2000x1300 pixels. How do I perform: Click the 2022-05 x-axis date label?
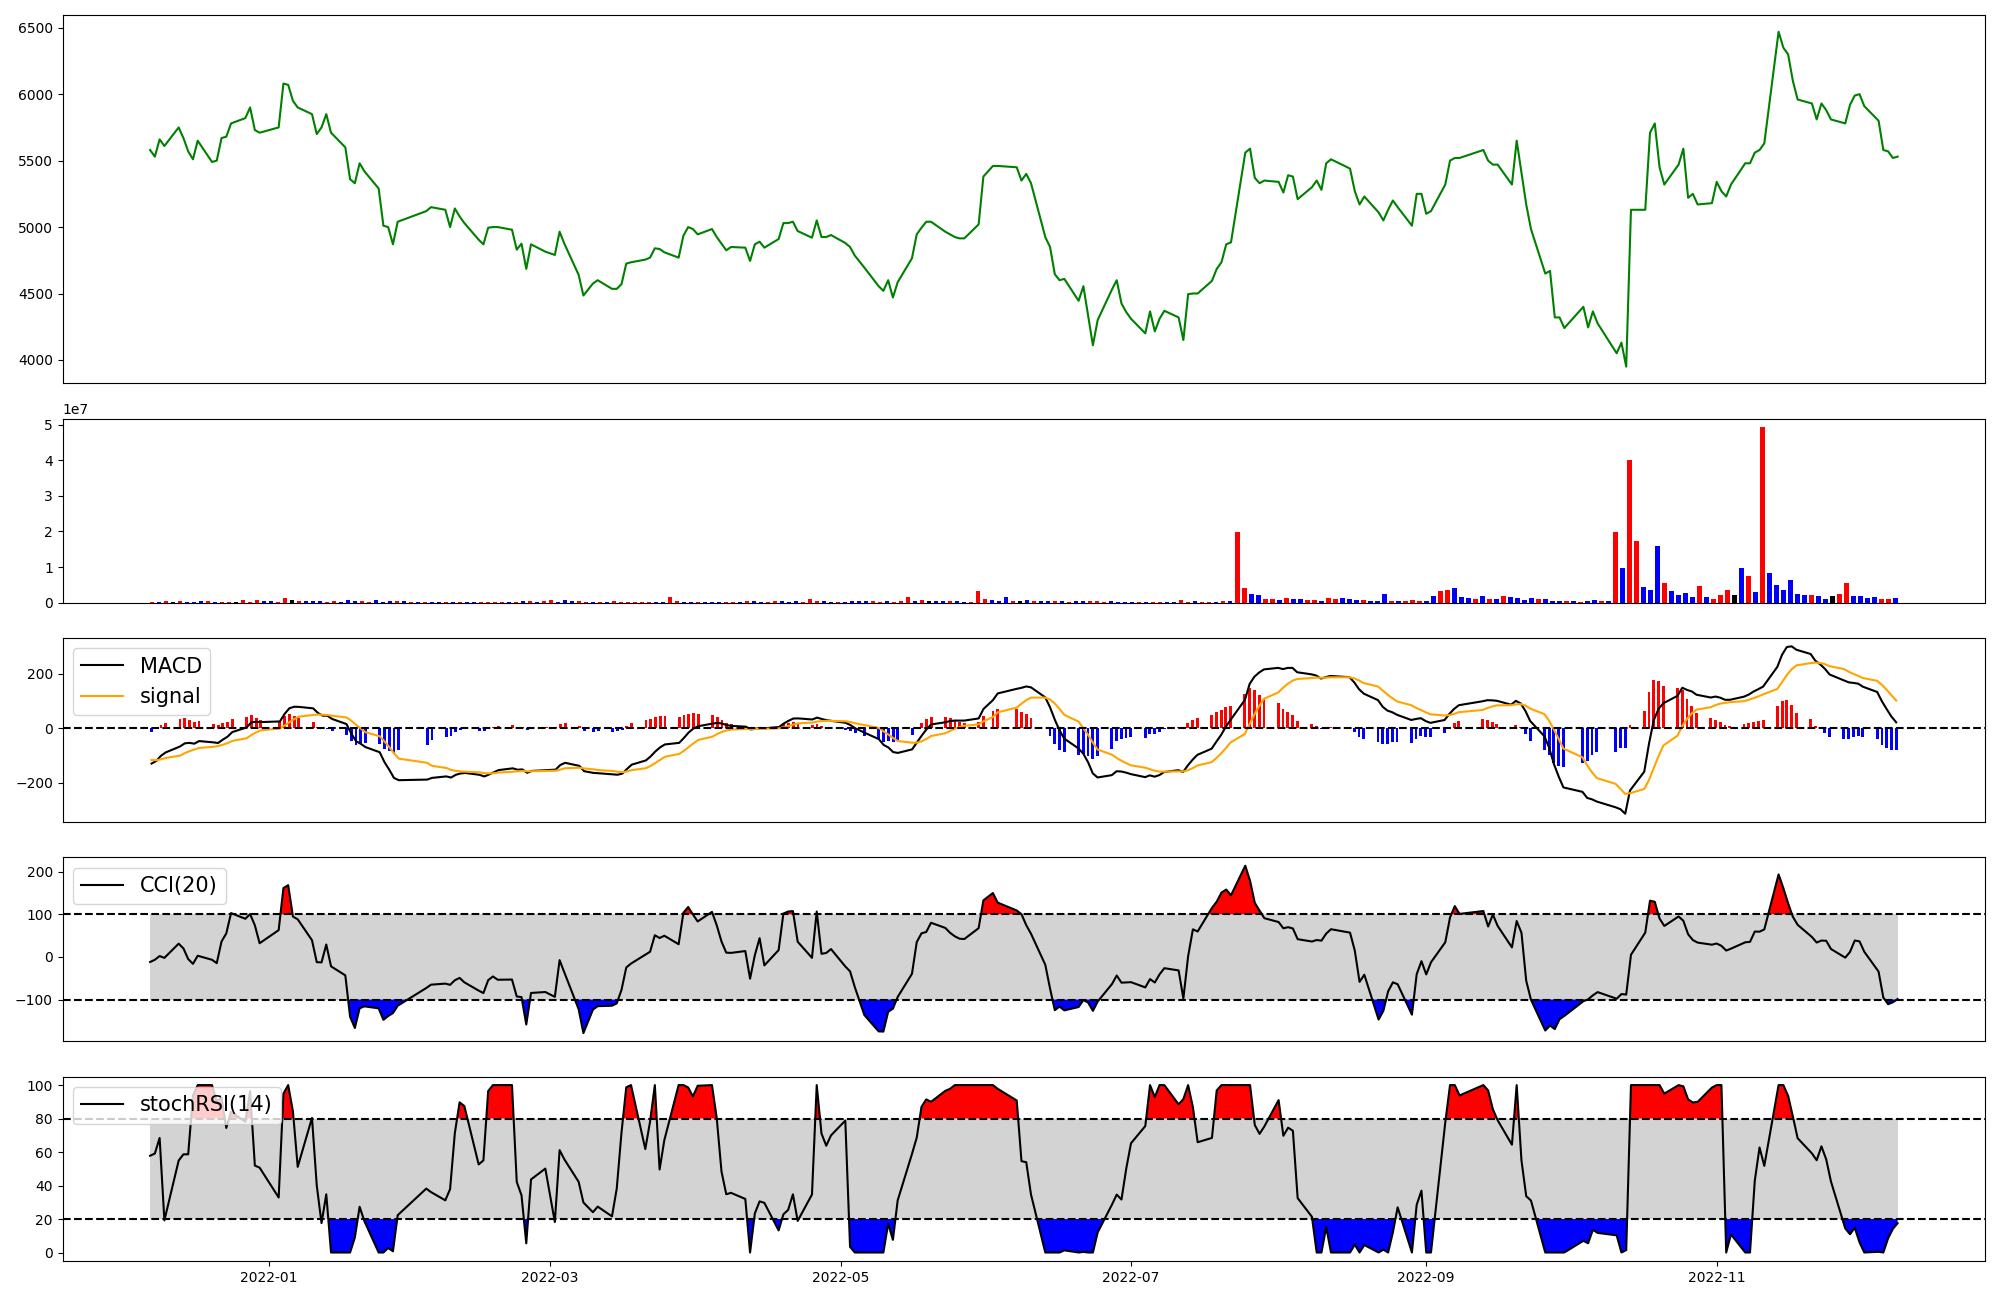pos(841,1277)
